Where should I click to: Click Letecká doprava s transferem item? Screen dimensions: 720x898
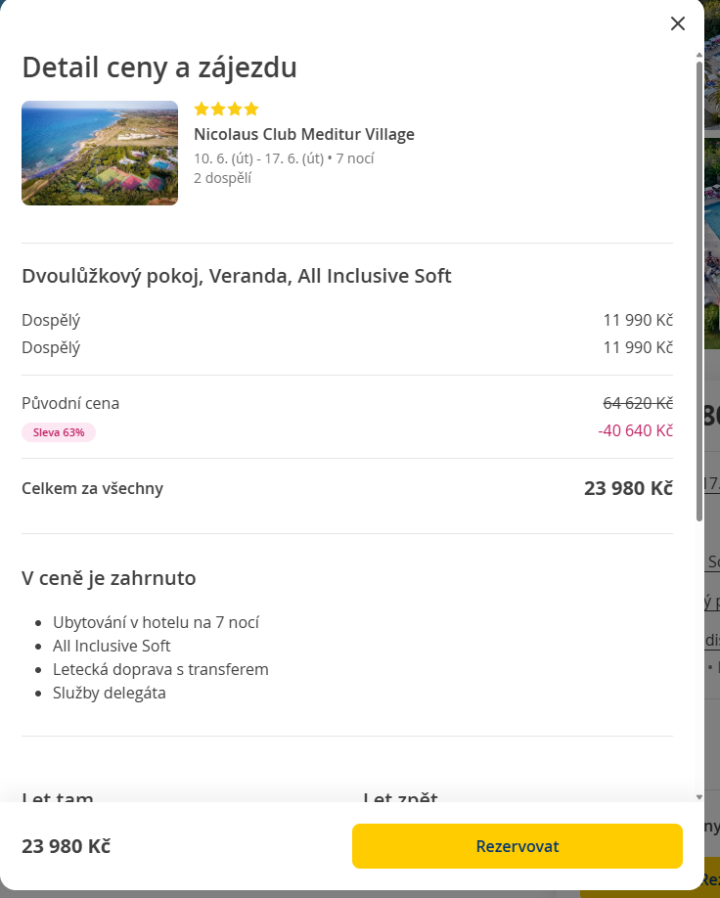(x=161, y=669)
